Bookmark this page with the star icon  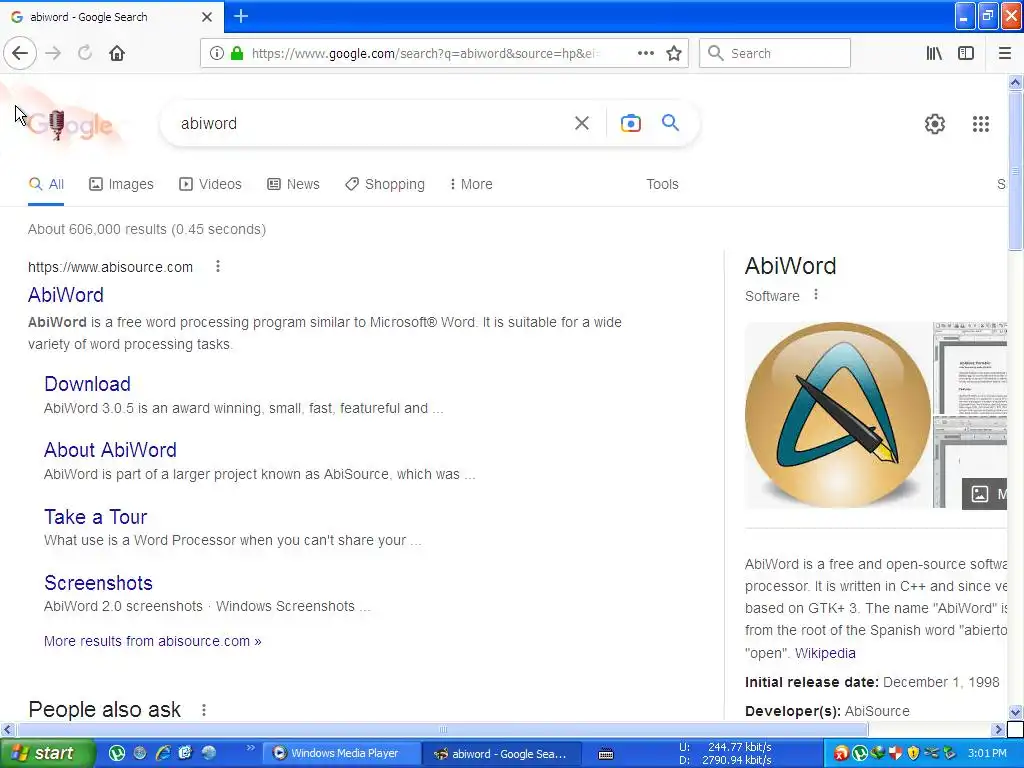coord(674,54)
